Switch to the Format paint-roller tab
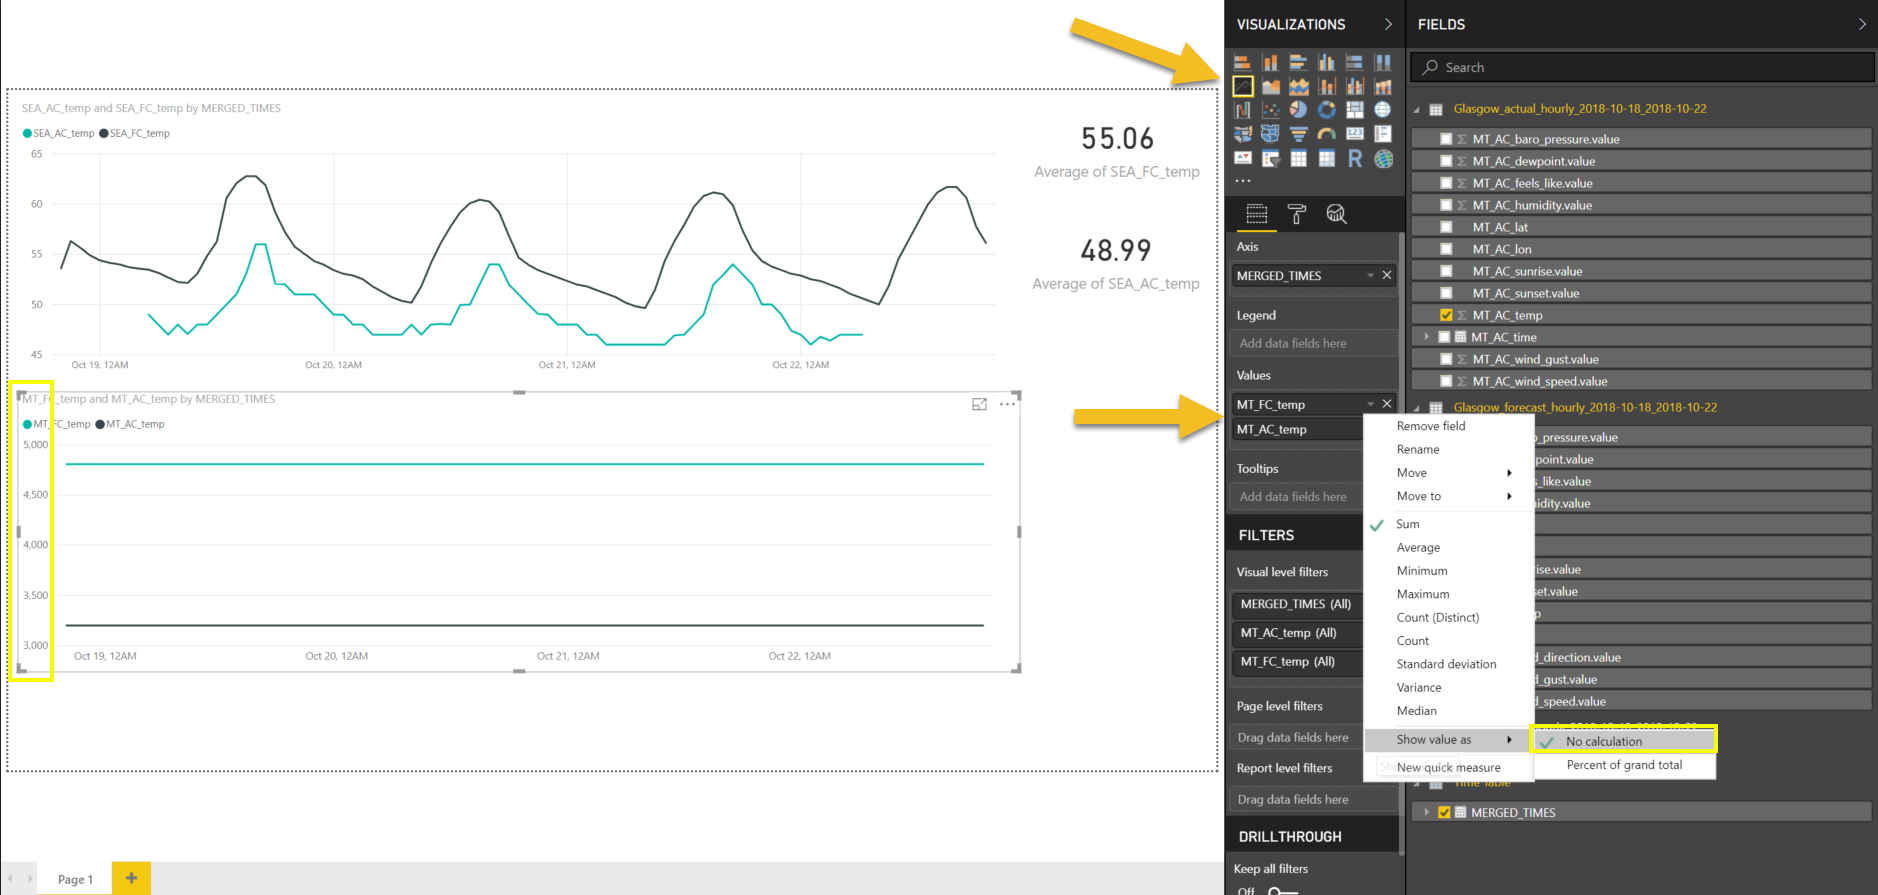Image resolution: width=1878 pixels, height=895 pixels. tap(1297, 214)
